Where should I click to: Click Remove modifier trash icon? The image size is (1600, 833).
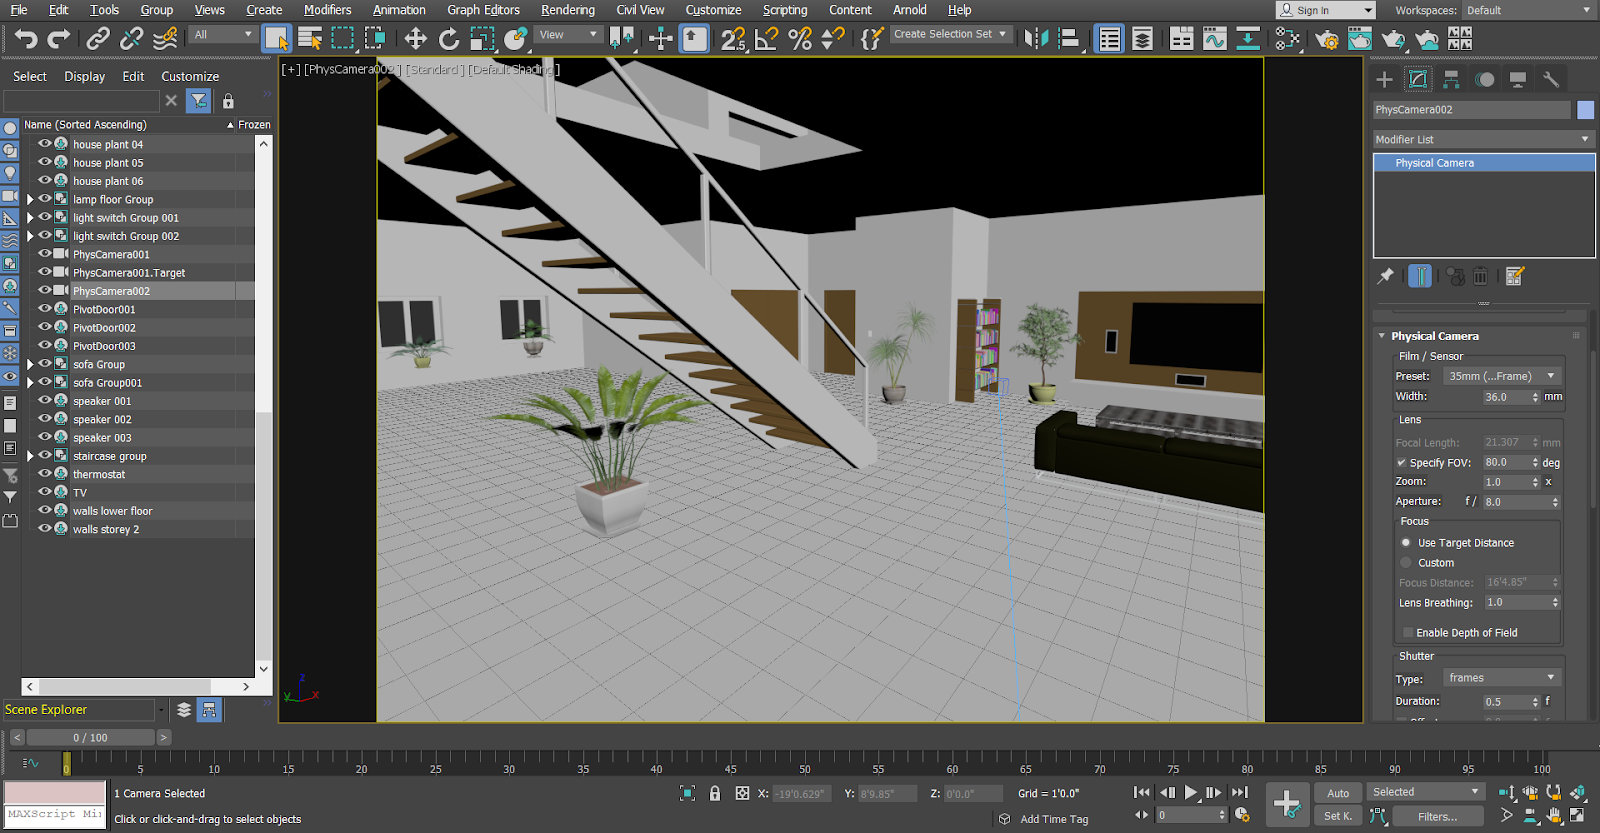(1480, 276)
